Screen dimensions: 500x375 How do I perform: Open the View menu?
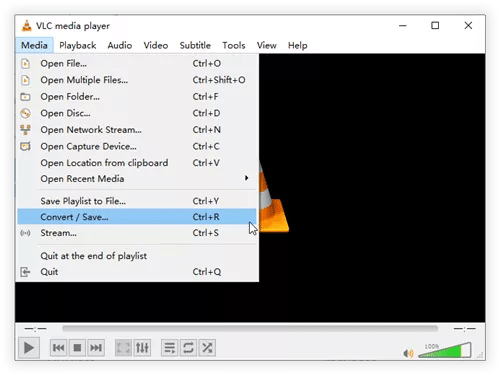tap(266, 45)
